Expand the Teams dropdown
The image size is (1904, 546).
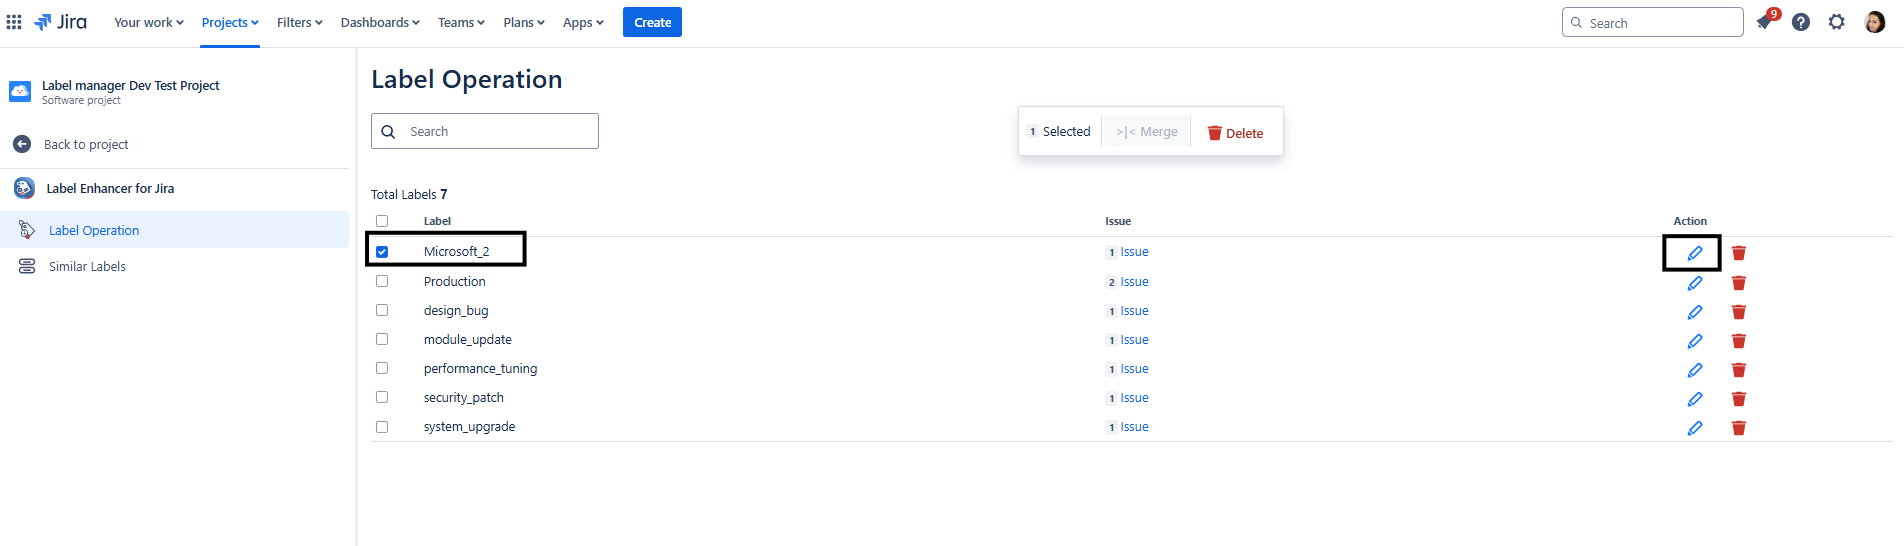(461, 22)
